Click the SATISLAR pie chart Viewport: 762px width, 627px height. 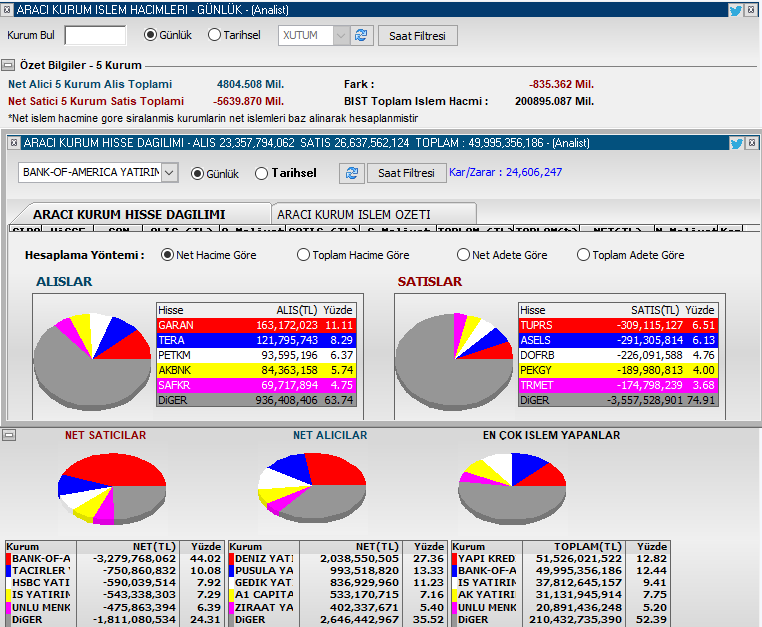454,360
